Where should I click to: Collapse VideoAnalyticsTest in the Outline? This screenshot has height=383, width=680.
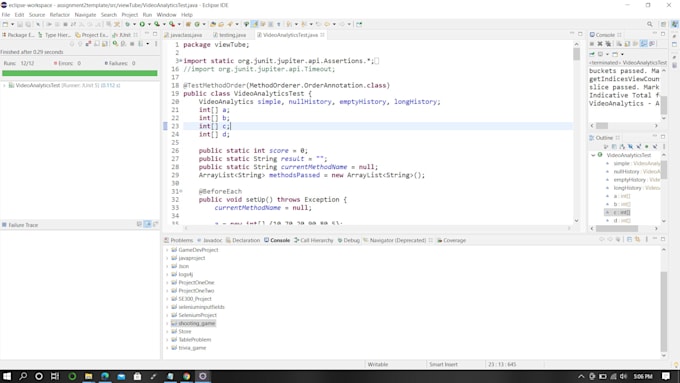point(593,155)
